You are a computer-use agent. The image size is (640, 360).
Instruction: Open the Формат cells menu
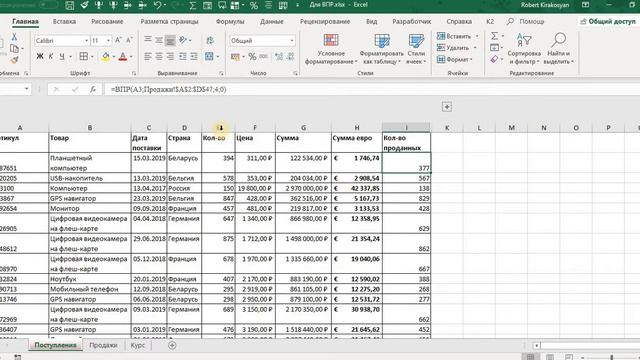(x=454, y=60)
